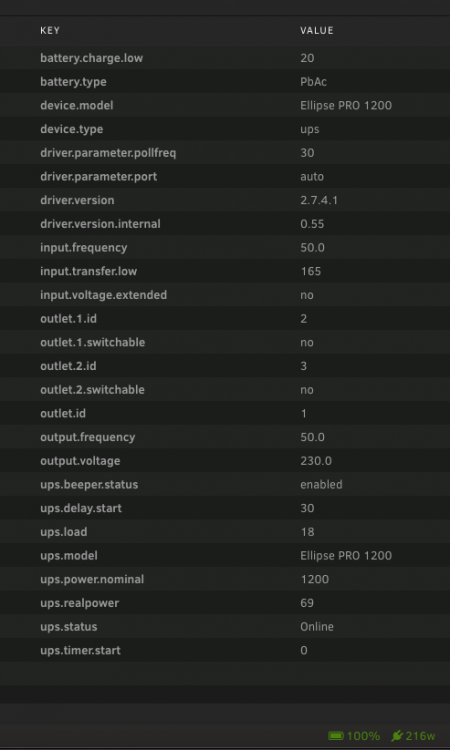Click the VALUE column header
The height and width of the screenshot is (750, 450).
point(317,31)
